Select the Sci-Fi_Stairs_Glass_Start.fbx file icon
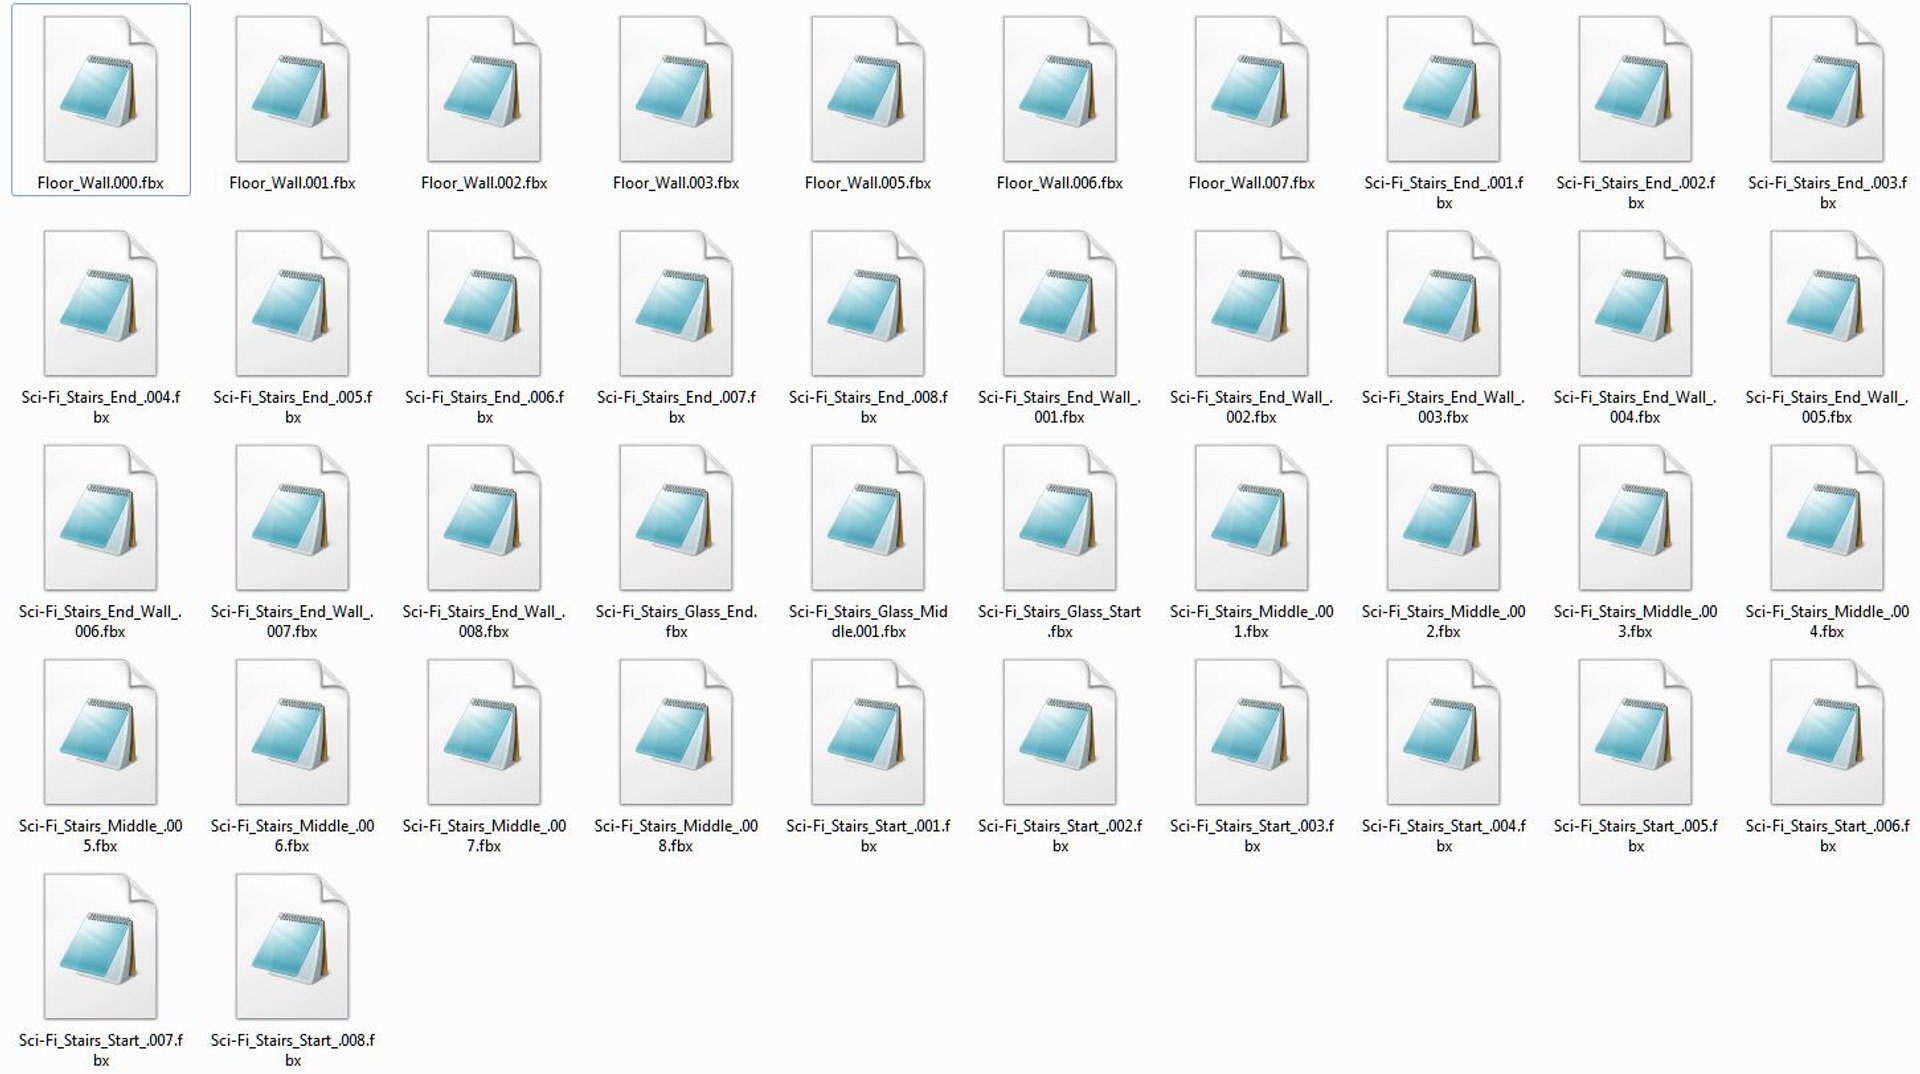Screen dimensions: 1920x1074 click(1060, 518)
